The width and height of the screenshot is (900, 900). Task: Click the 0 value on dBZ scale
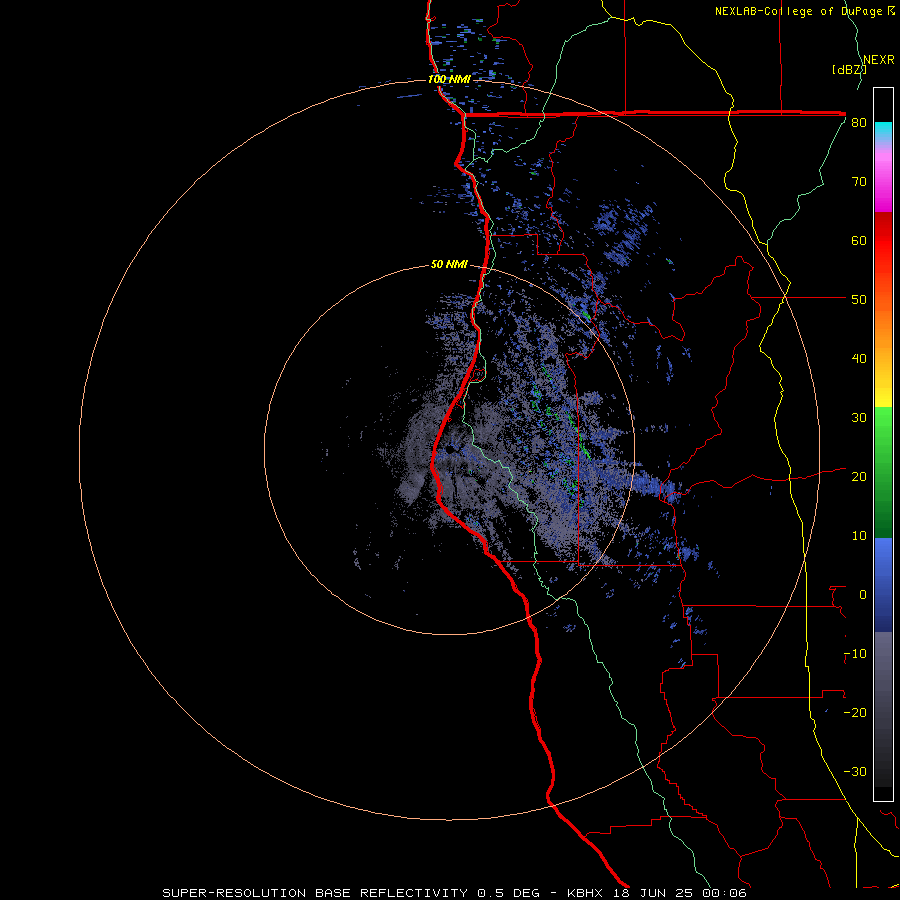point(863,595)
